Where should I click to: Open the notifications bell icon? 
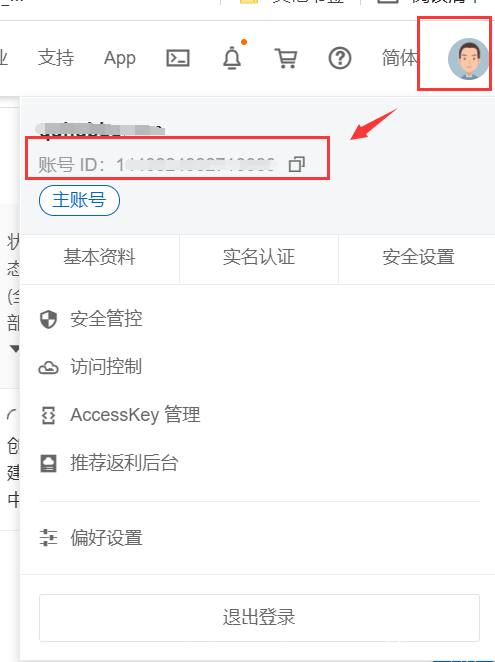(x=232, y=58)
